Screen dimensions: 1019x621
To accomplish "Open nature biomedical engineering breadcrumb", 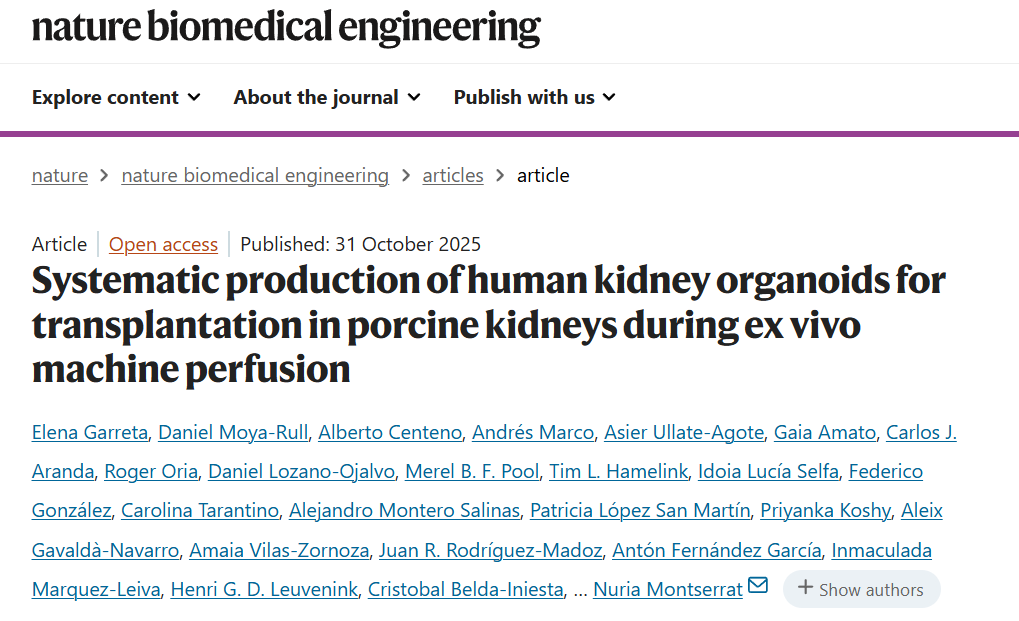I will (255, 175).
